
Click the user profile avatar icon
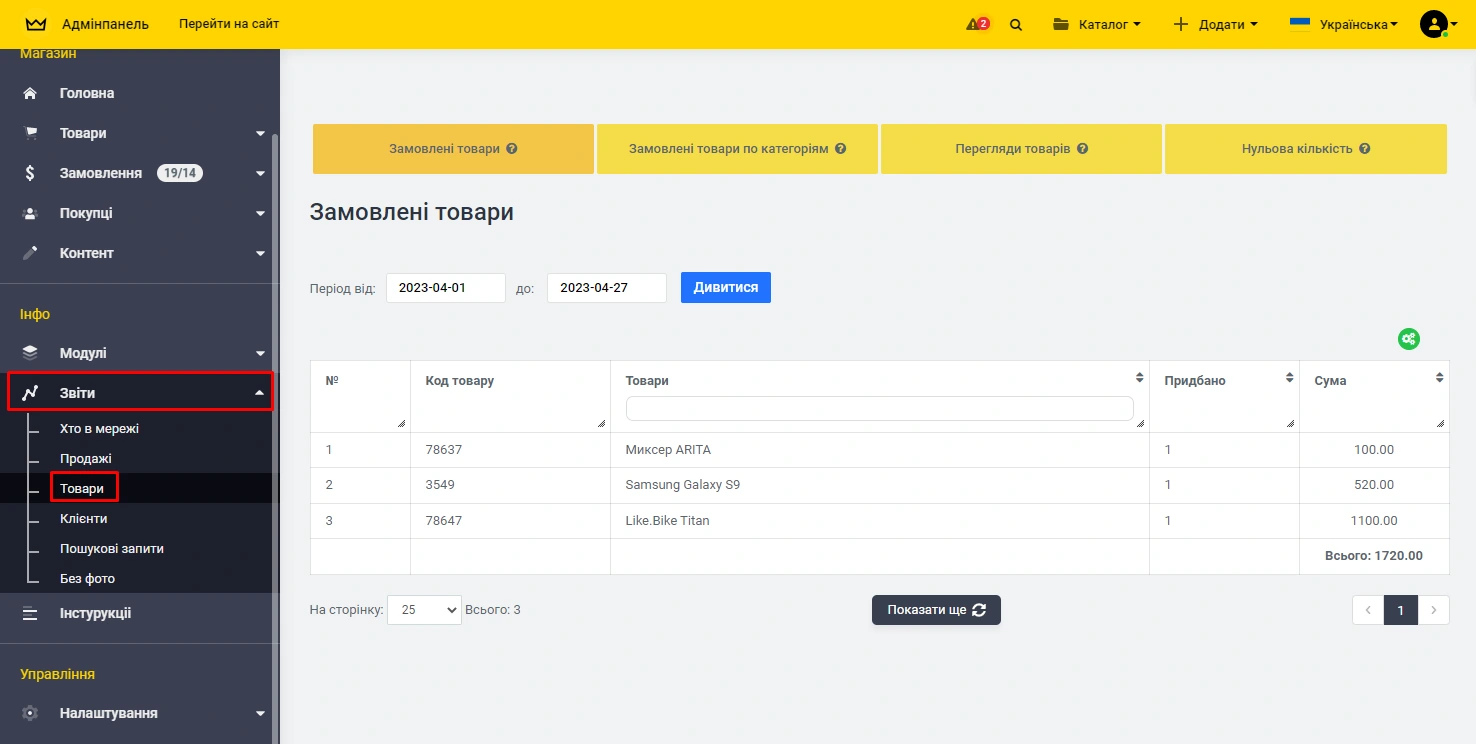click(1433, 24)
